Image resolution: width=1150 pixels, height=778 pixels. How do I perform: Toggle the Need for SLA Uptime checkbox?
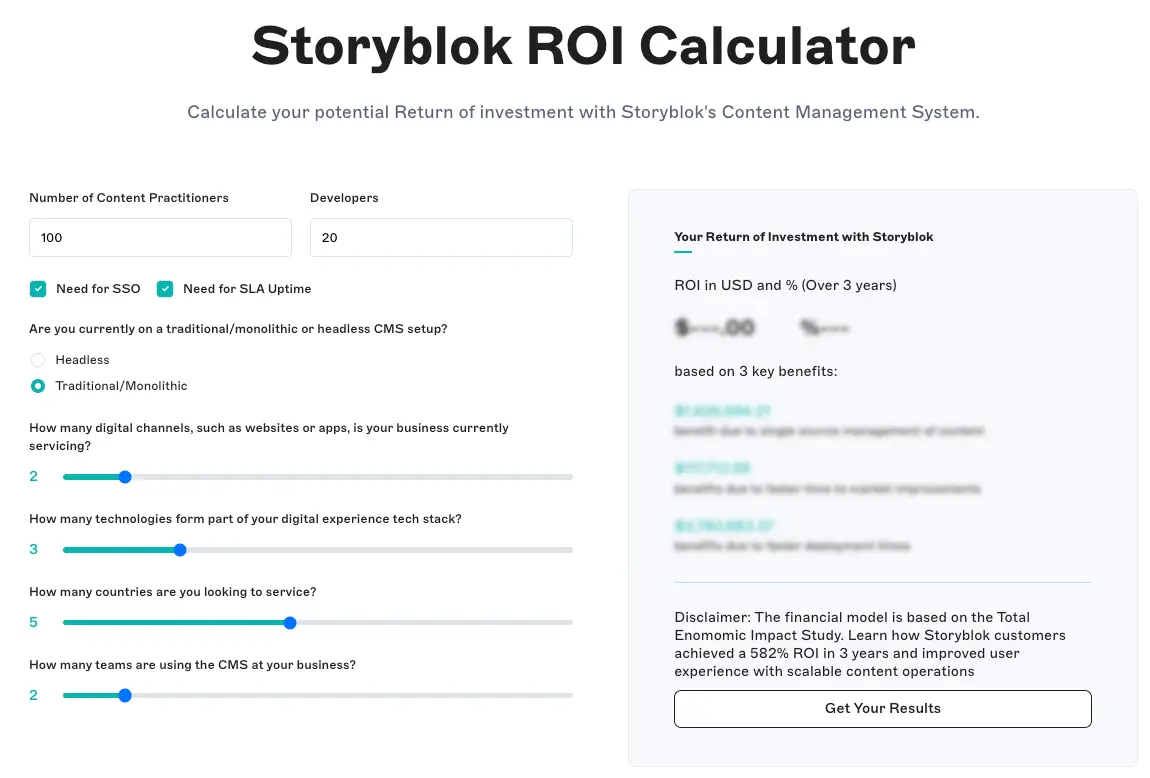point(165,288)
